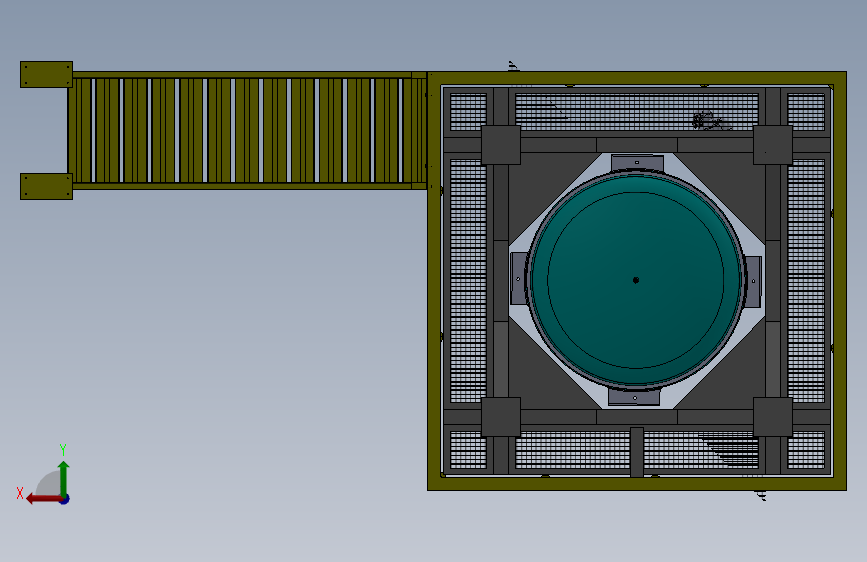This screenshot has height=562, width=867.
Task: Select the lower-left dark corner post plate
Action: [501, 417]
